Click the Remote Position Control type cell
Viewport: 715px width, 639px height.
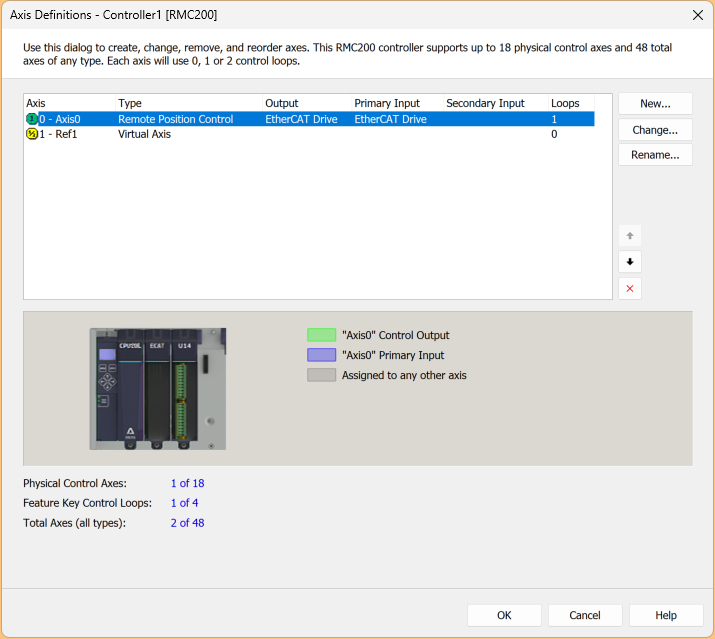tap(176, 119)
